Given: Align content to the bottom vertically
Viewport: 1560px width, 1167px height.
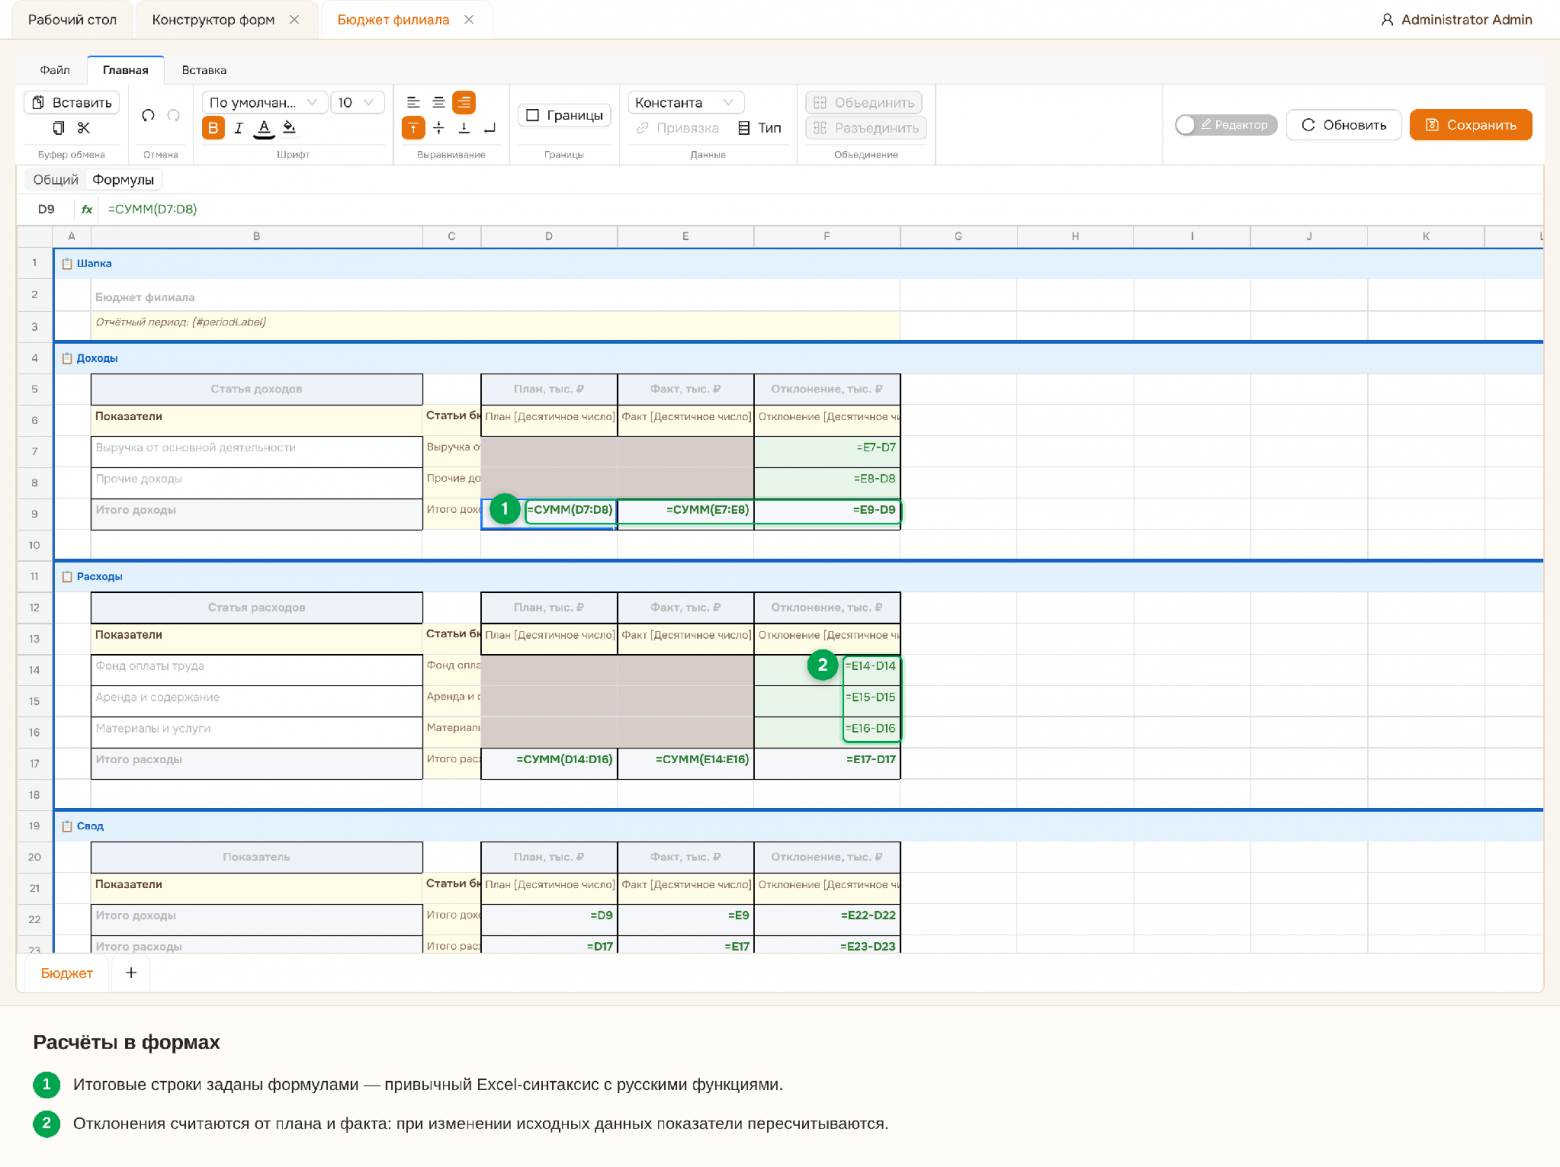Looking at the screenshot, I should [x=464, y=128].
